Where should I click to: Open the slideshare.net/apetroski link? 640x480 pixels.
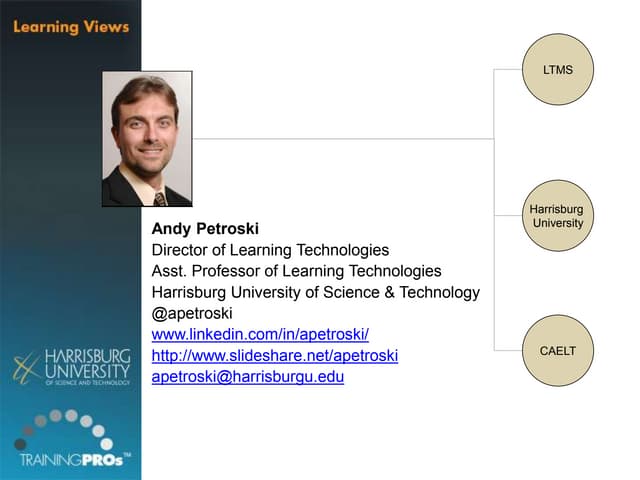point(274,356)
